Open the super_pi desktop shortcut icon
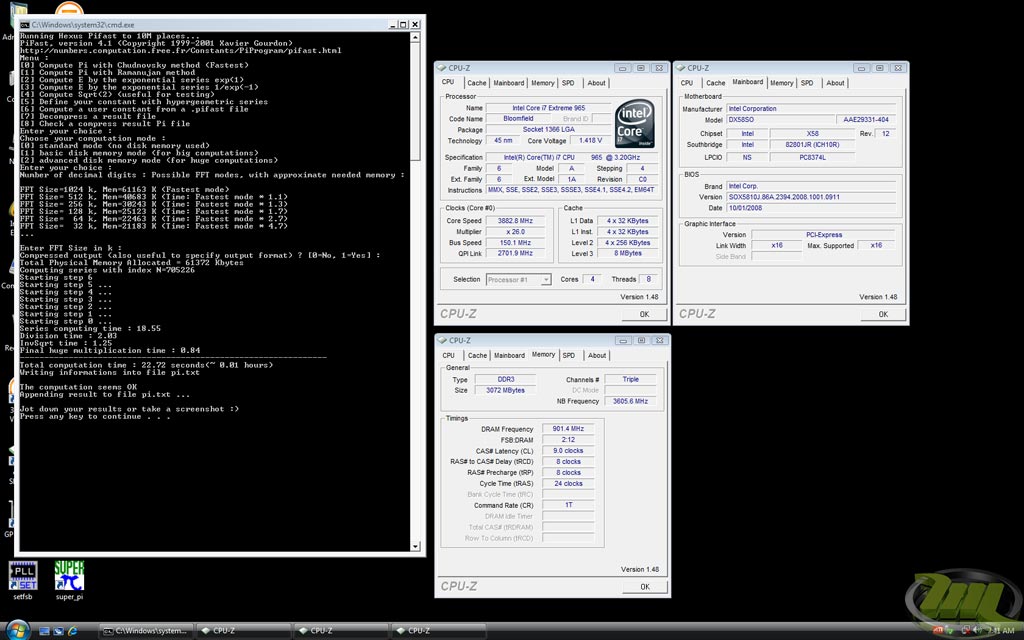1024x640 pixels. (69, 576)
